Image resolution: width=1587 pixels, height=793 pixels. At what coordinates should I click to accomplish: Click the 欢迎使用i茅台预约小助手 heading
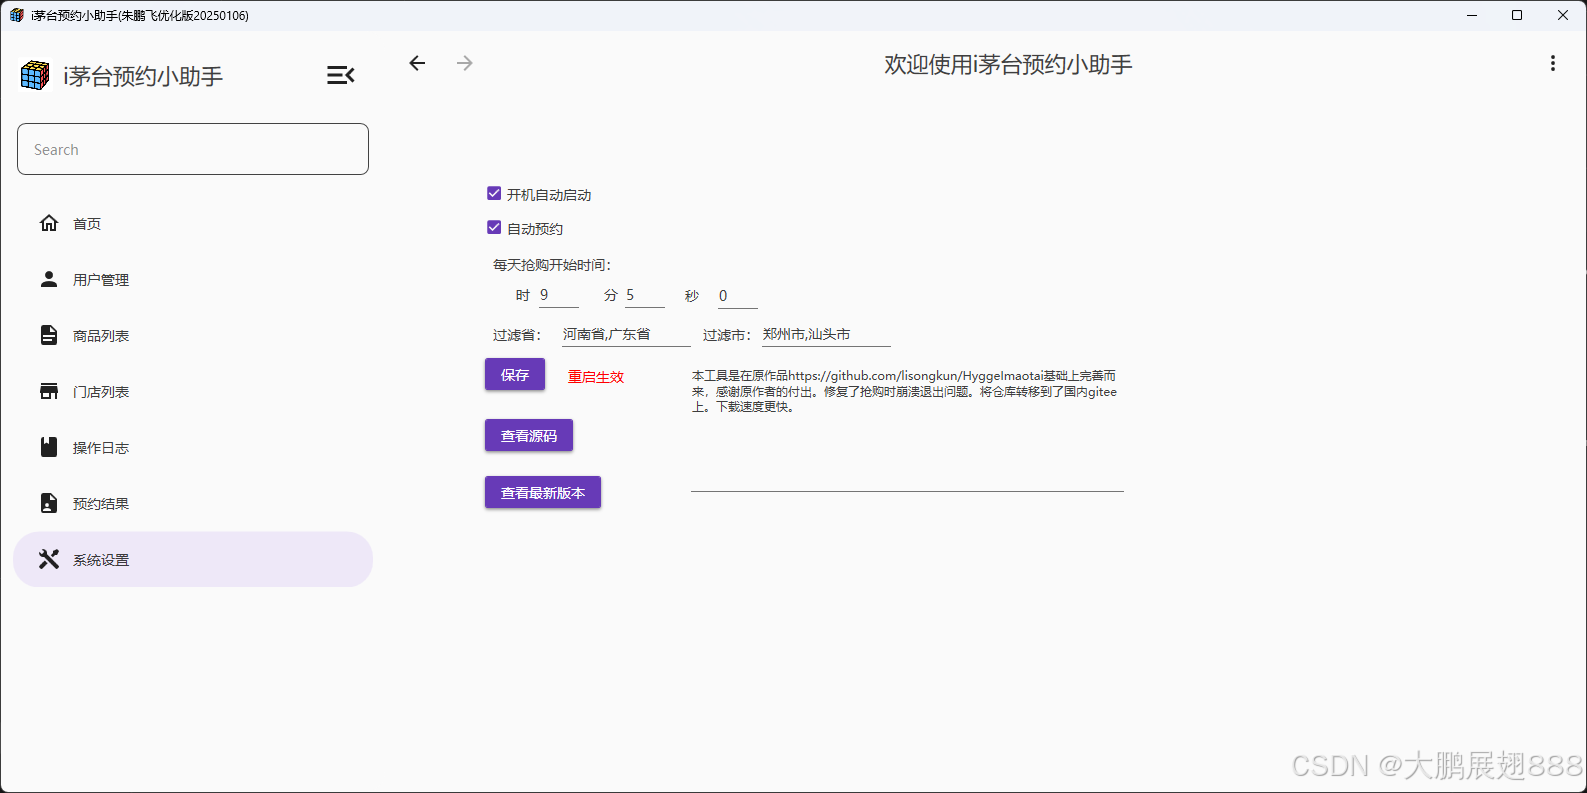pyautogui.click(x=1008, y=64)
